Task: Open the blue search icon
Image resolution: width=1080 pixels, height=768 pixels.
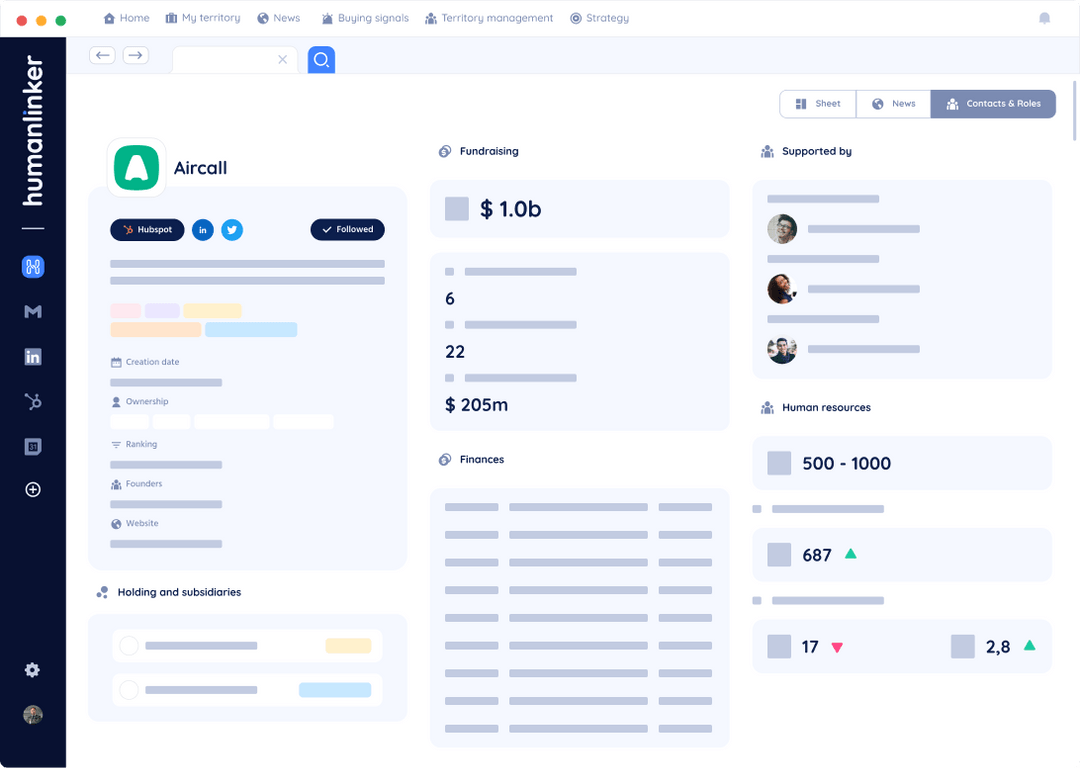Action: 321,60
